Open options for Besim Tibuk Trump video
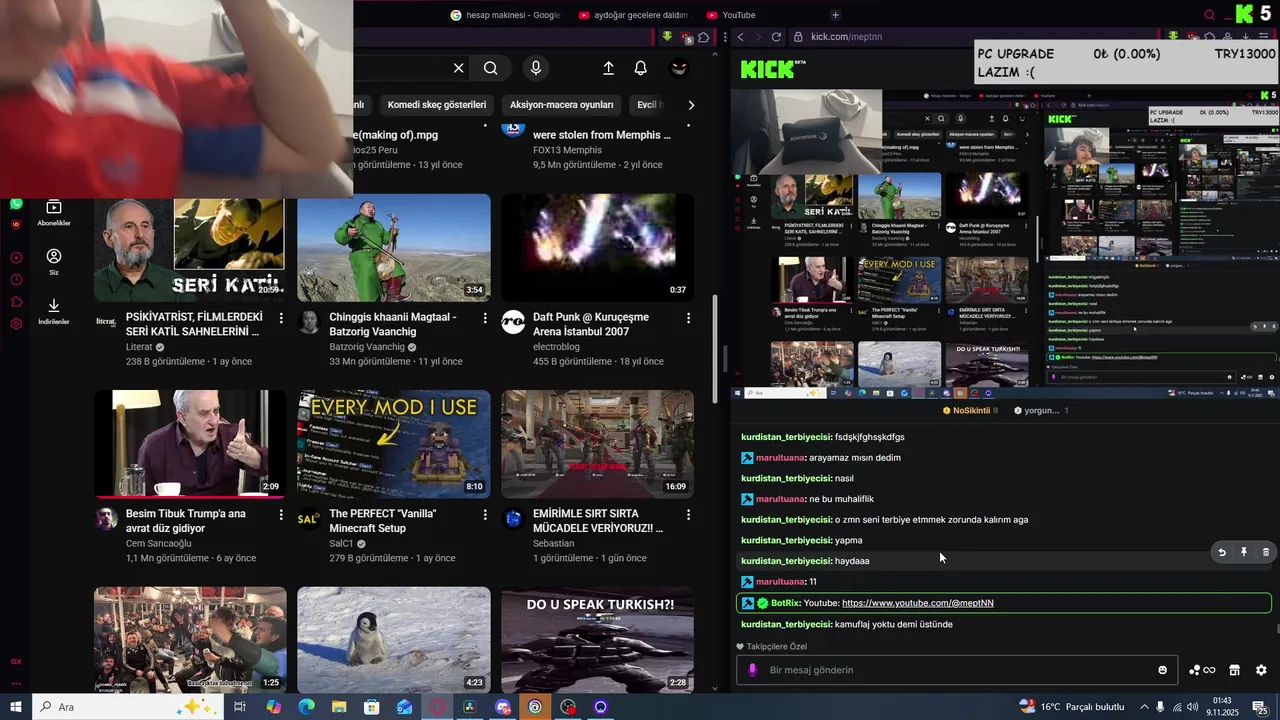This screenshot has width=1280, height=720. [281, 514]
